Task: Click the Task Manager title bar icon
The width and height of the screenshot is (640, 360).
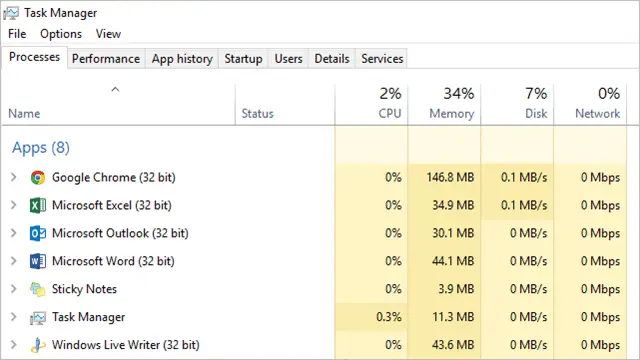Action: pos(11,13)
